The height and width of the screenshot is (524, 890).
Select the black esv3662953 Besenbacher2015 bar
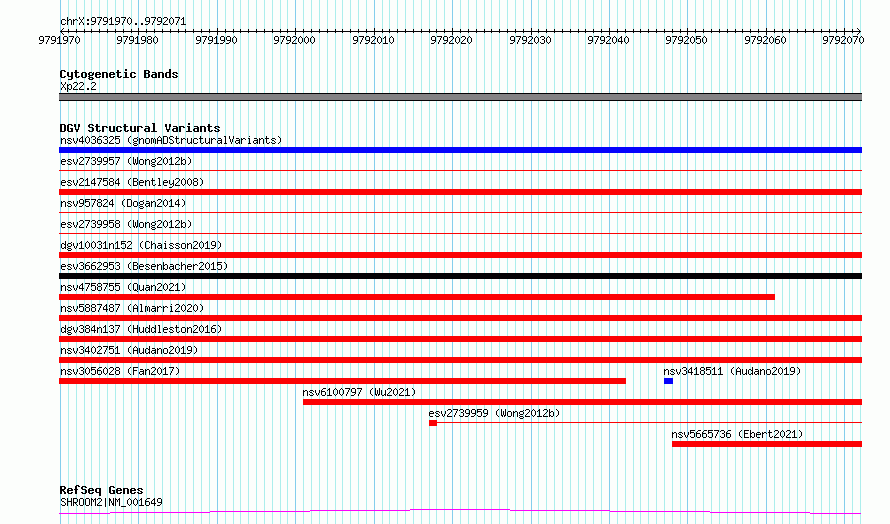pyautogui.click(x=460, y=276)
